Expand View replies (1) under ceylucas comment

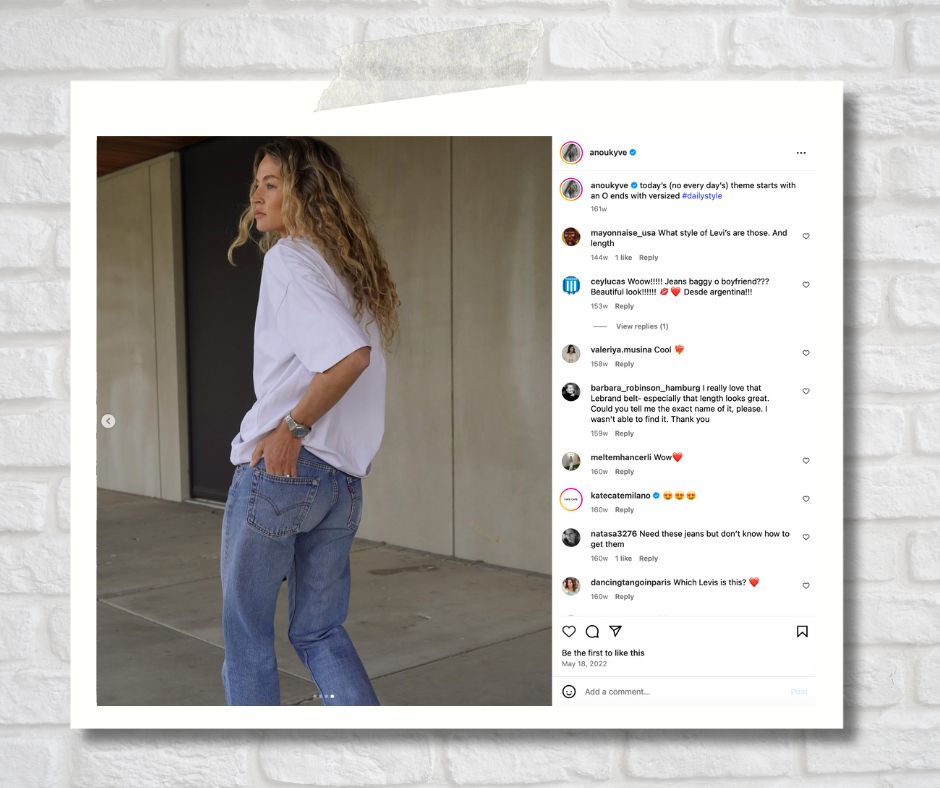(642, 326)
